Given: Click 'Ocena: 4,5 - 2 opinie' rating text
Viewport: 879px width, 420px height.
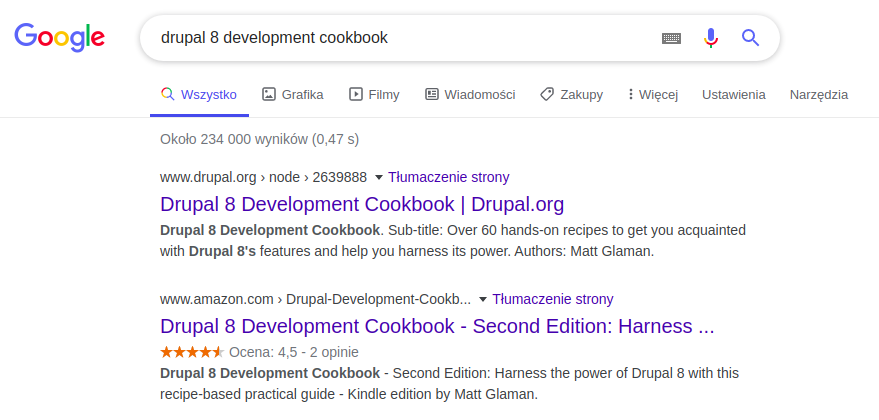Looking at the screenshot, I should (294, 352).
